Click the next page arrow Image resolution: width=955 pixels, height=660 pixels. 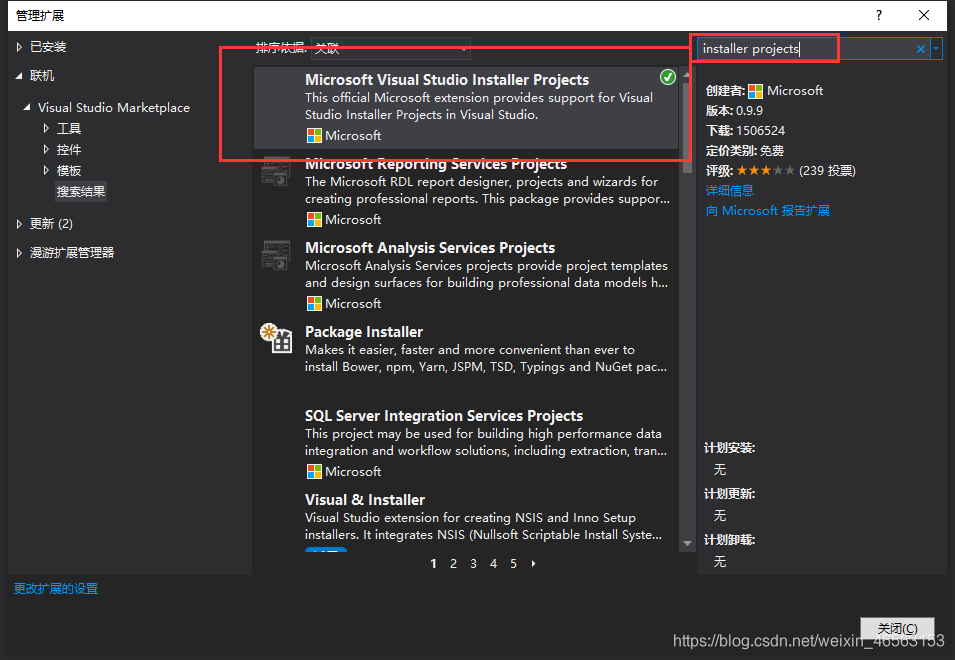pos(534,564)
